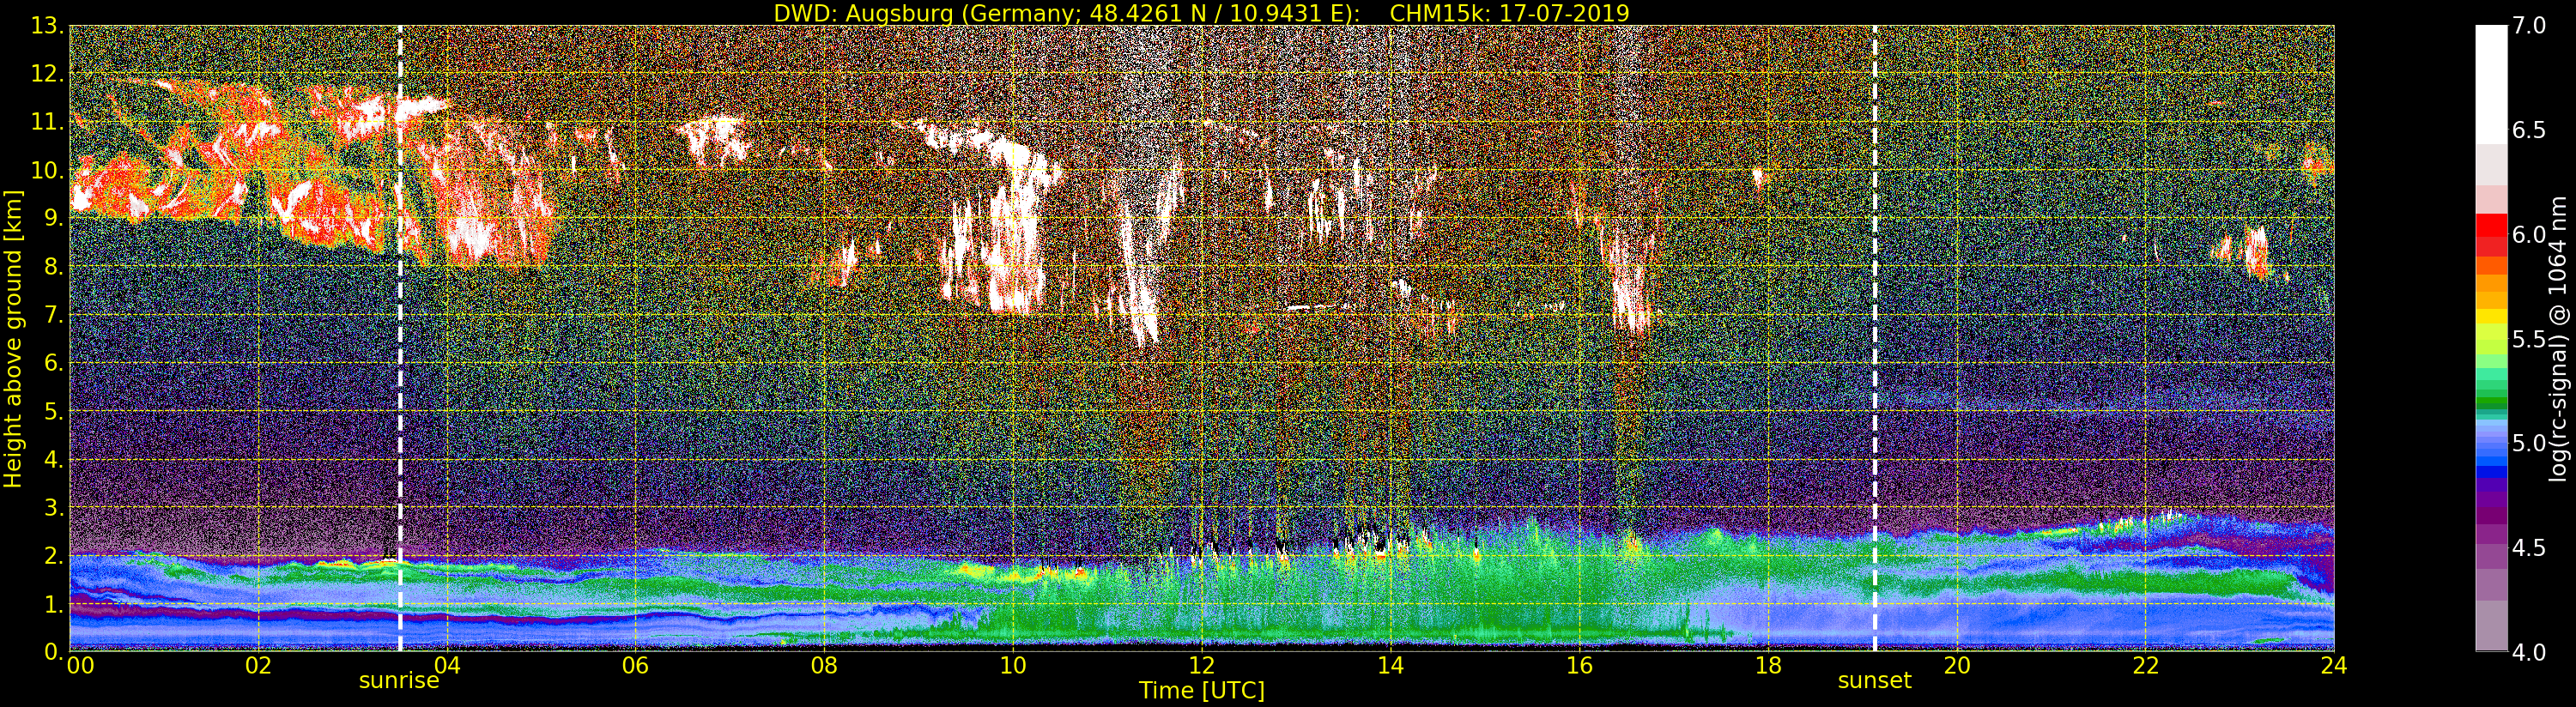Click the x-axis tick label '00'

point(80,665)
